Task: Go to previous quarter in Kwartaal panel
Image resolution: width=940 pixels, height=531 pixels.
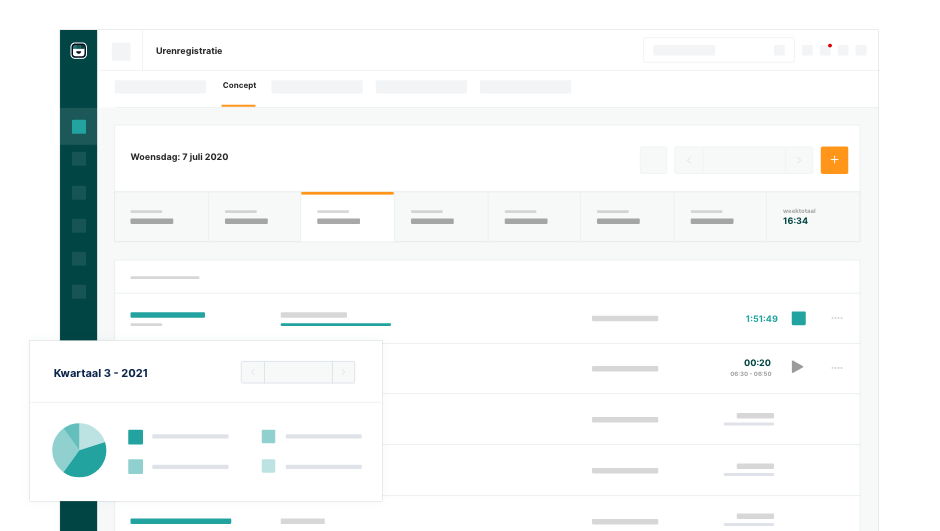Action: pos(253,373)
